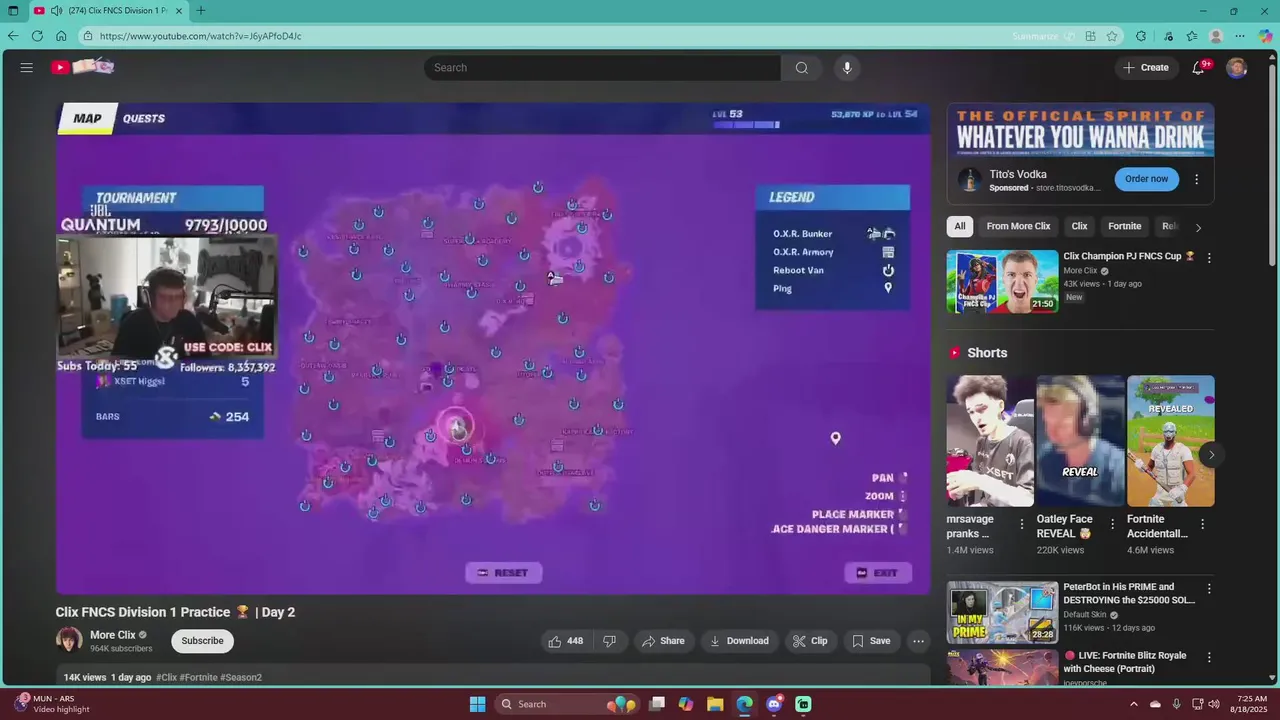This screenshot has height=720, width=1280.
Task: Select the Fortnite filter chip
Action: coord(1124,226)
